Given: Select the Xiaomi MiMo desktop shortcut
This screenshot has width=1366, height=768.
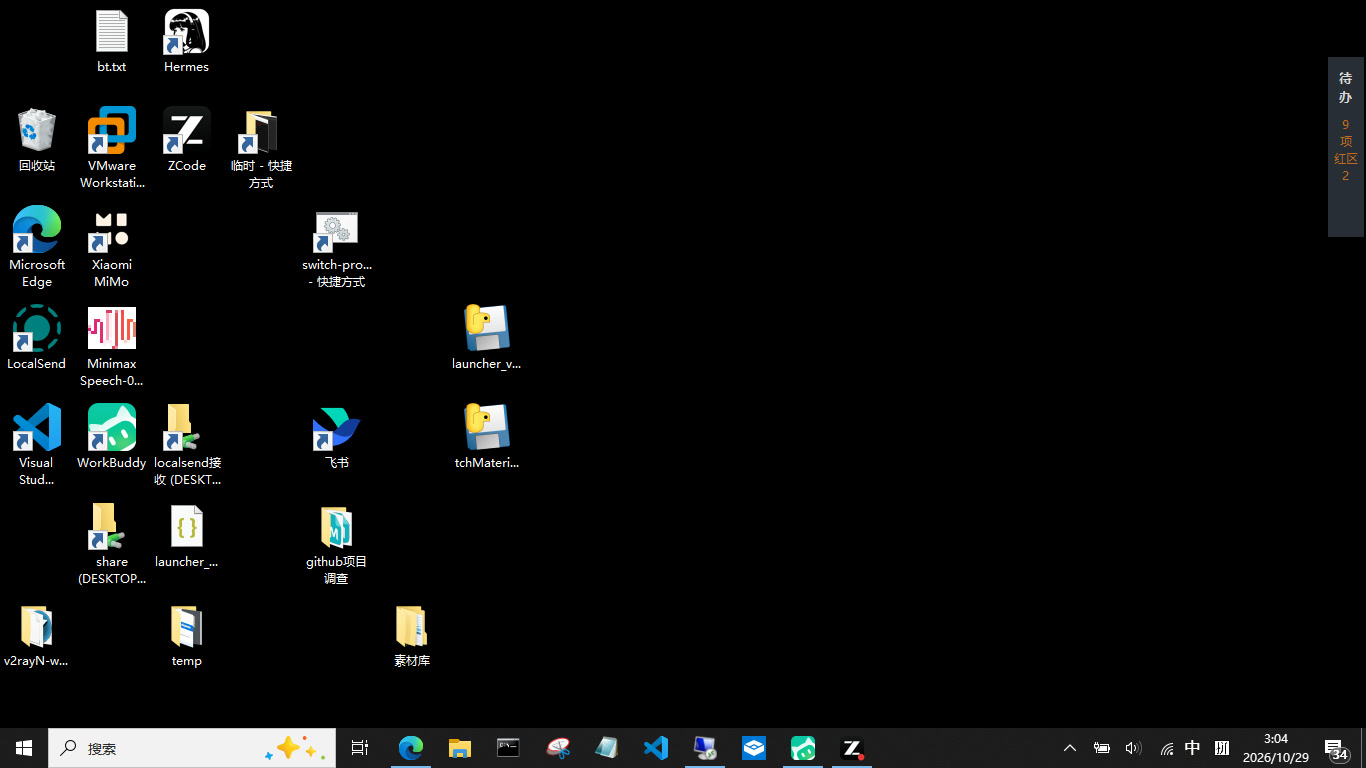Looking at the screenshot, I should 112,247.
